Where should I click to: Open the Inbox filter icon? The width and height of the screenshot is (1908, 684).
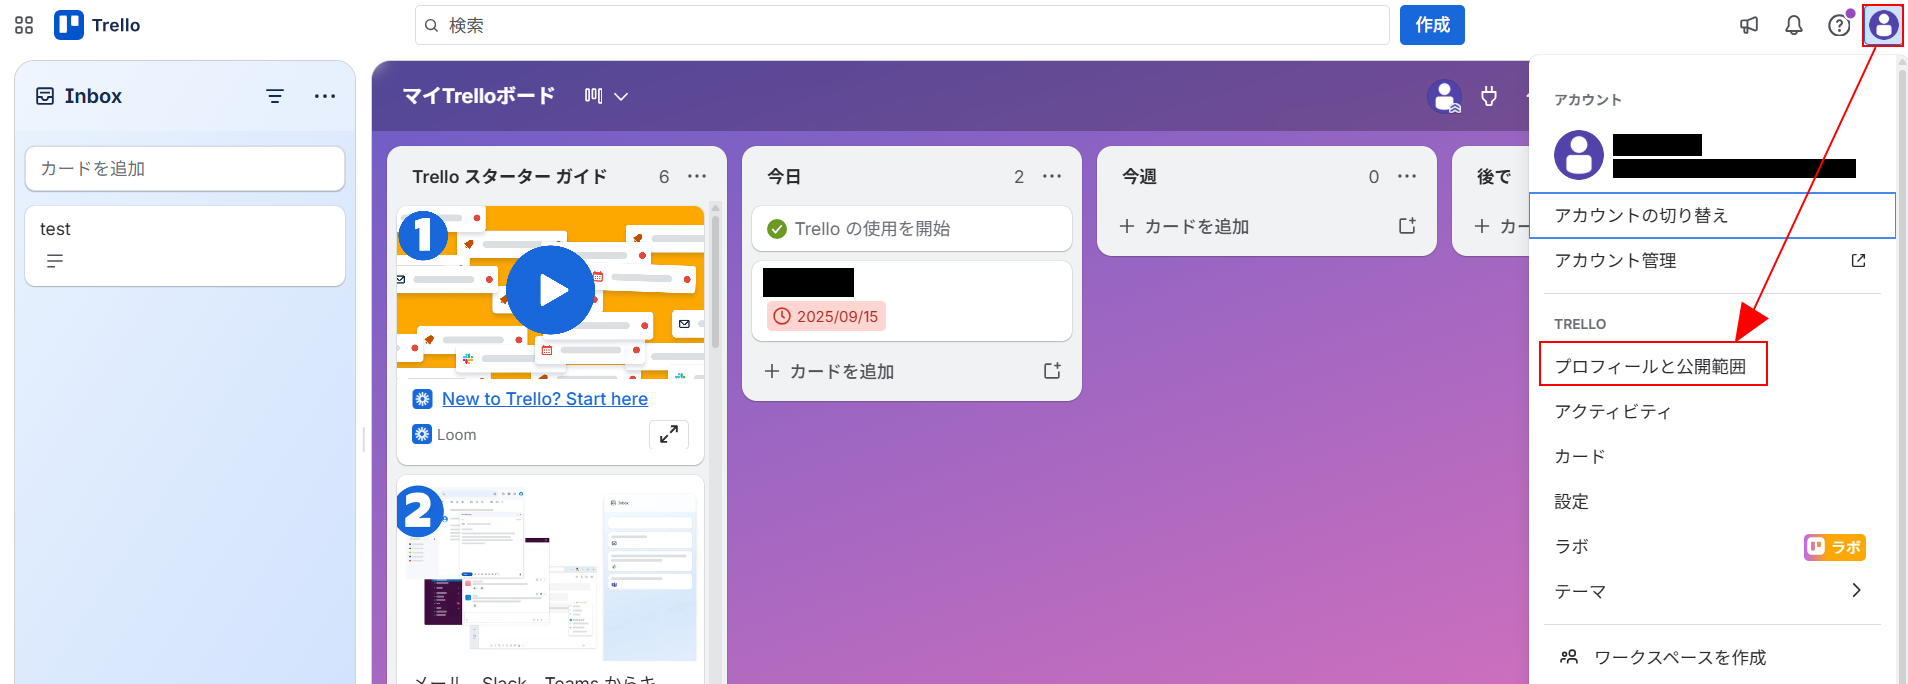275,96
